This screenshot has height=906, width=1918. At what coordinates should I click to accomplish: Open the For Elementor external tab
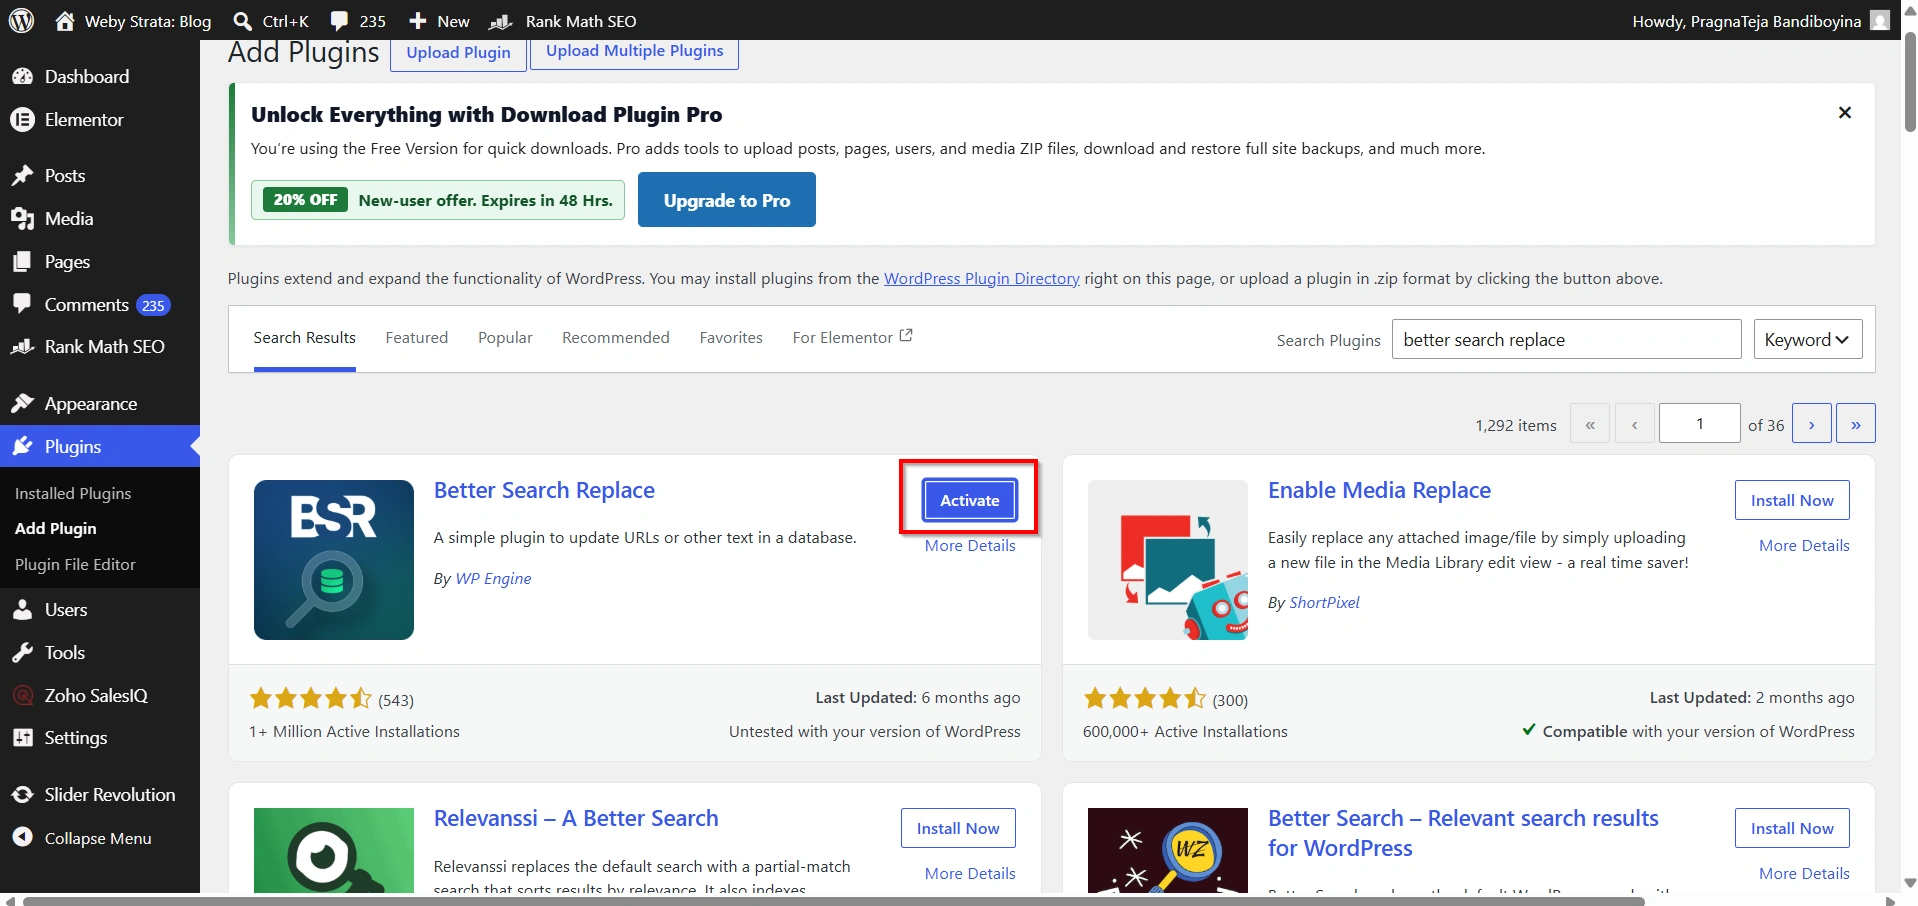pyautogui.click(x=852, y=339)
